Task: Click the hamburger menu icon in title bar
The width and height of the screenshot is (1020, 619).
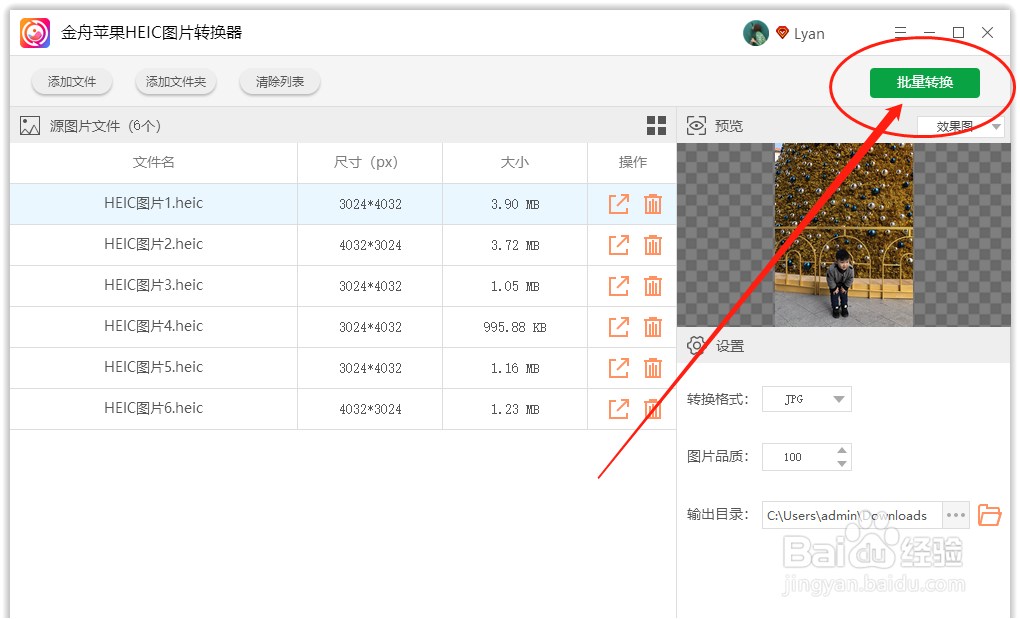Action: (x=899, y=32)
